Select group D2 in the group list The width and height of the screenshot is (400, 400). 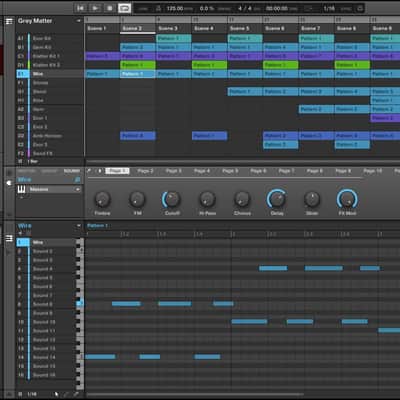49,136
